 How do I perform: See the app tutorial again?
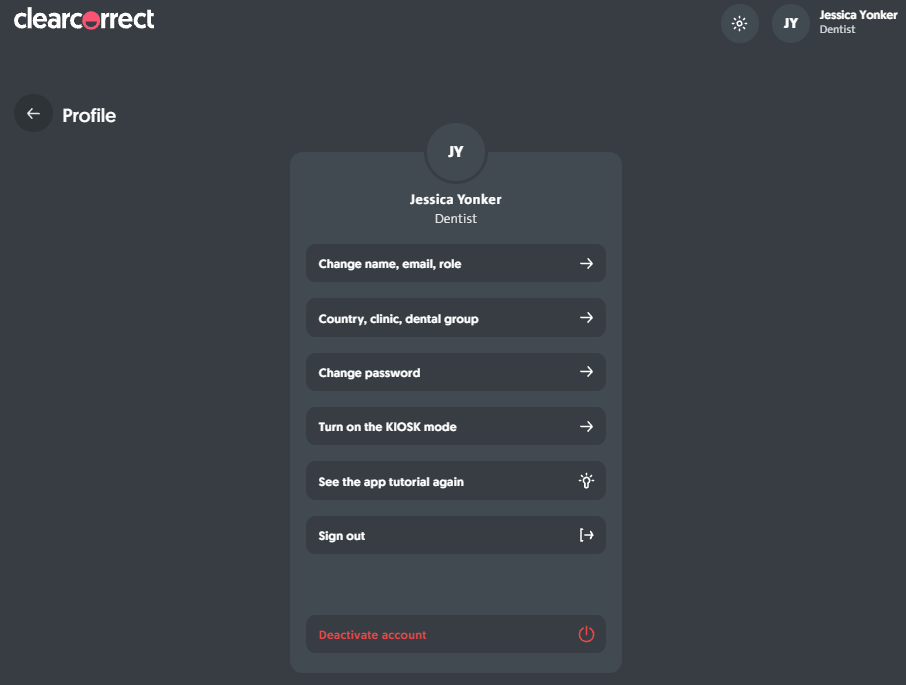tap(391, 482)
